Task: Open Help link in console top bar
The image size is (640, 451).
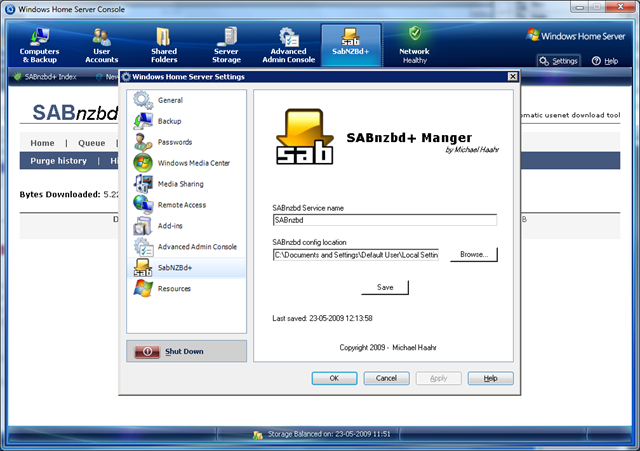Action: [611, 61]
